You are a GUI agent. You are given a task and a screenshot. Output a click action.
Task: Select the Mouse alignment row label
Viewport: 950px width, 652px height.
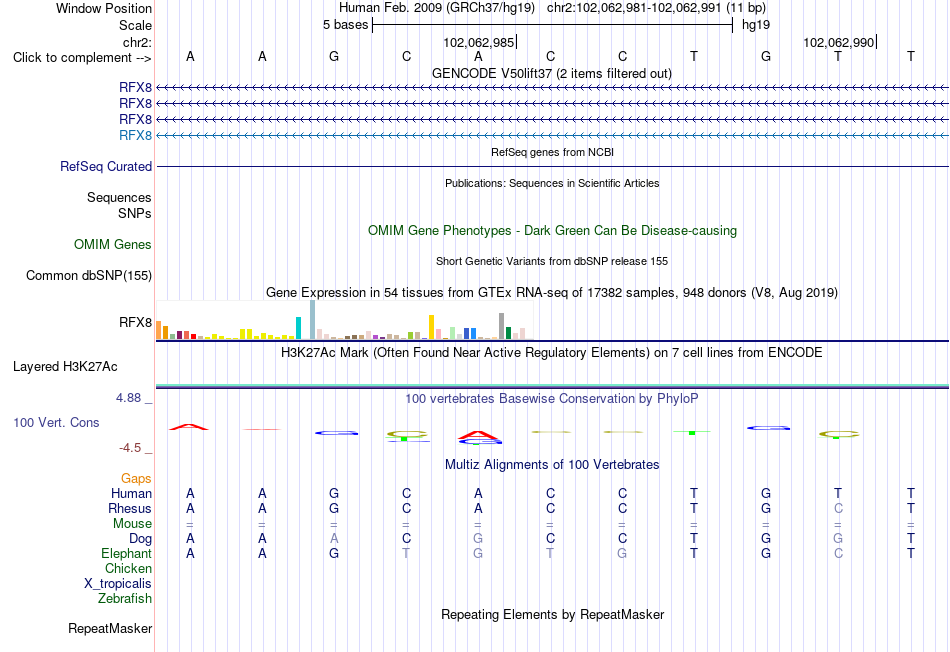tap(132, 524)
